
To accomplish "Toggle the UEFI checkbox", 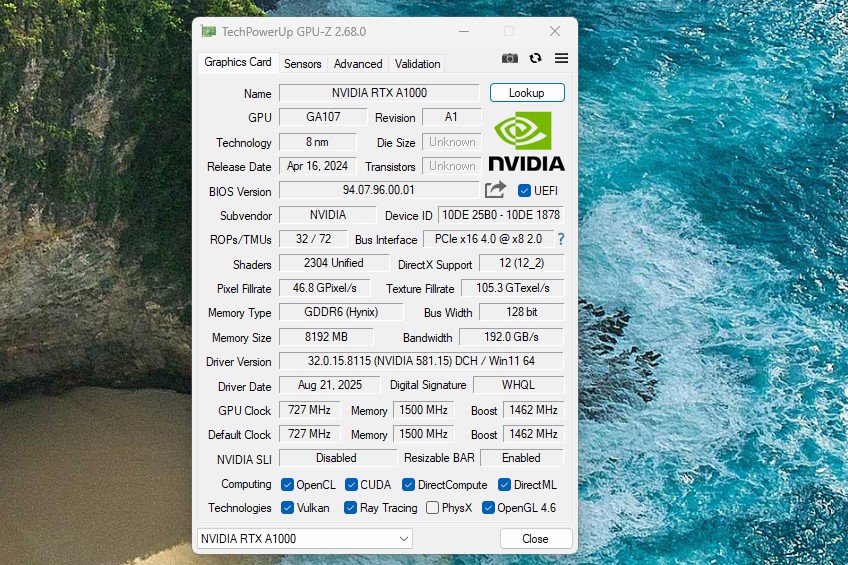I will coord(525,190).
